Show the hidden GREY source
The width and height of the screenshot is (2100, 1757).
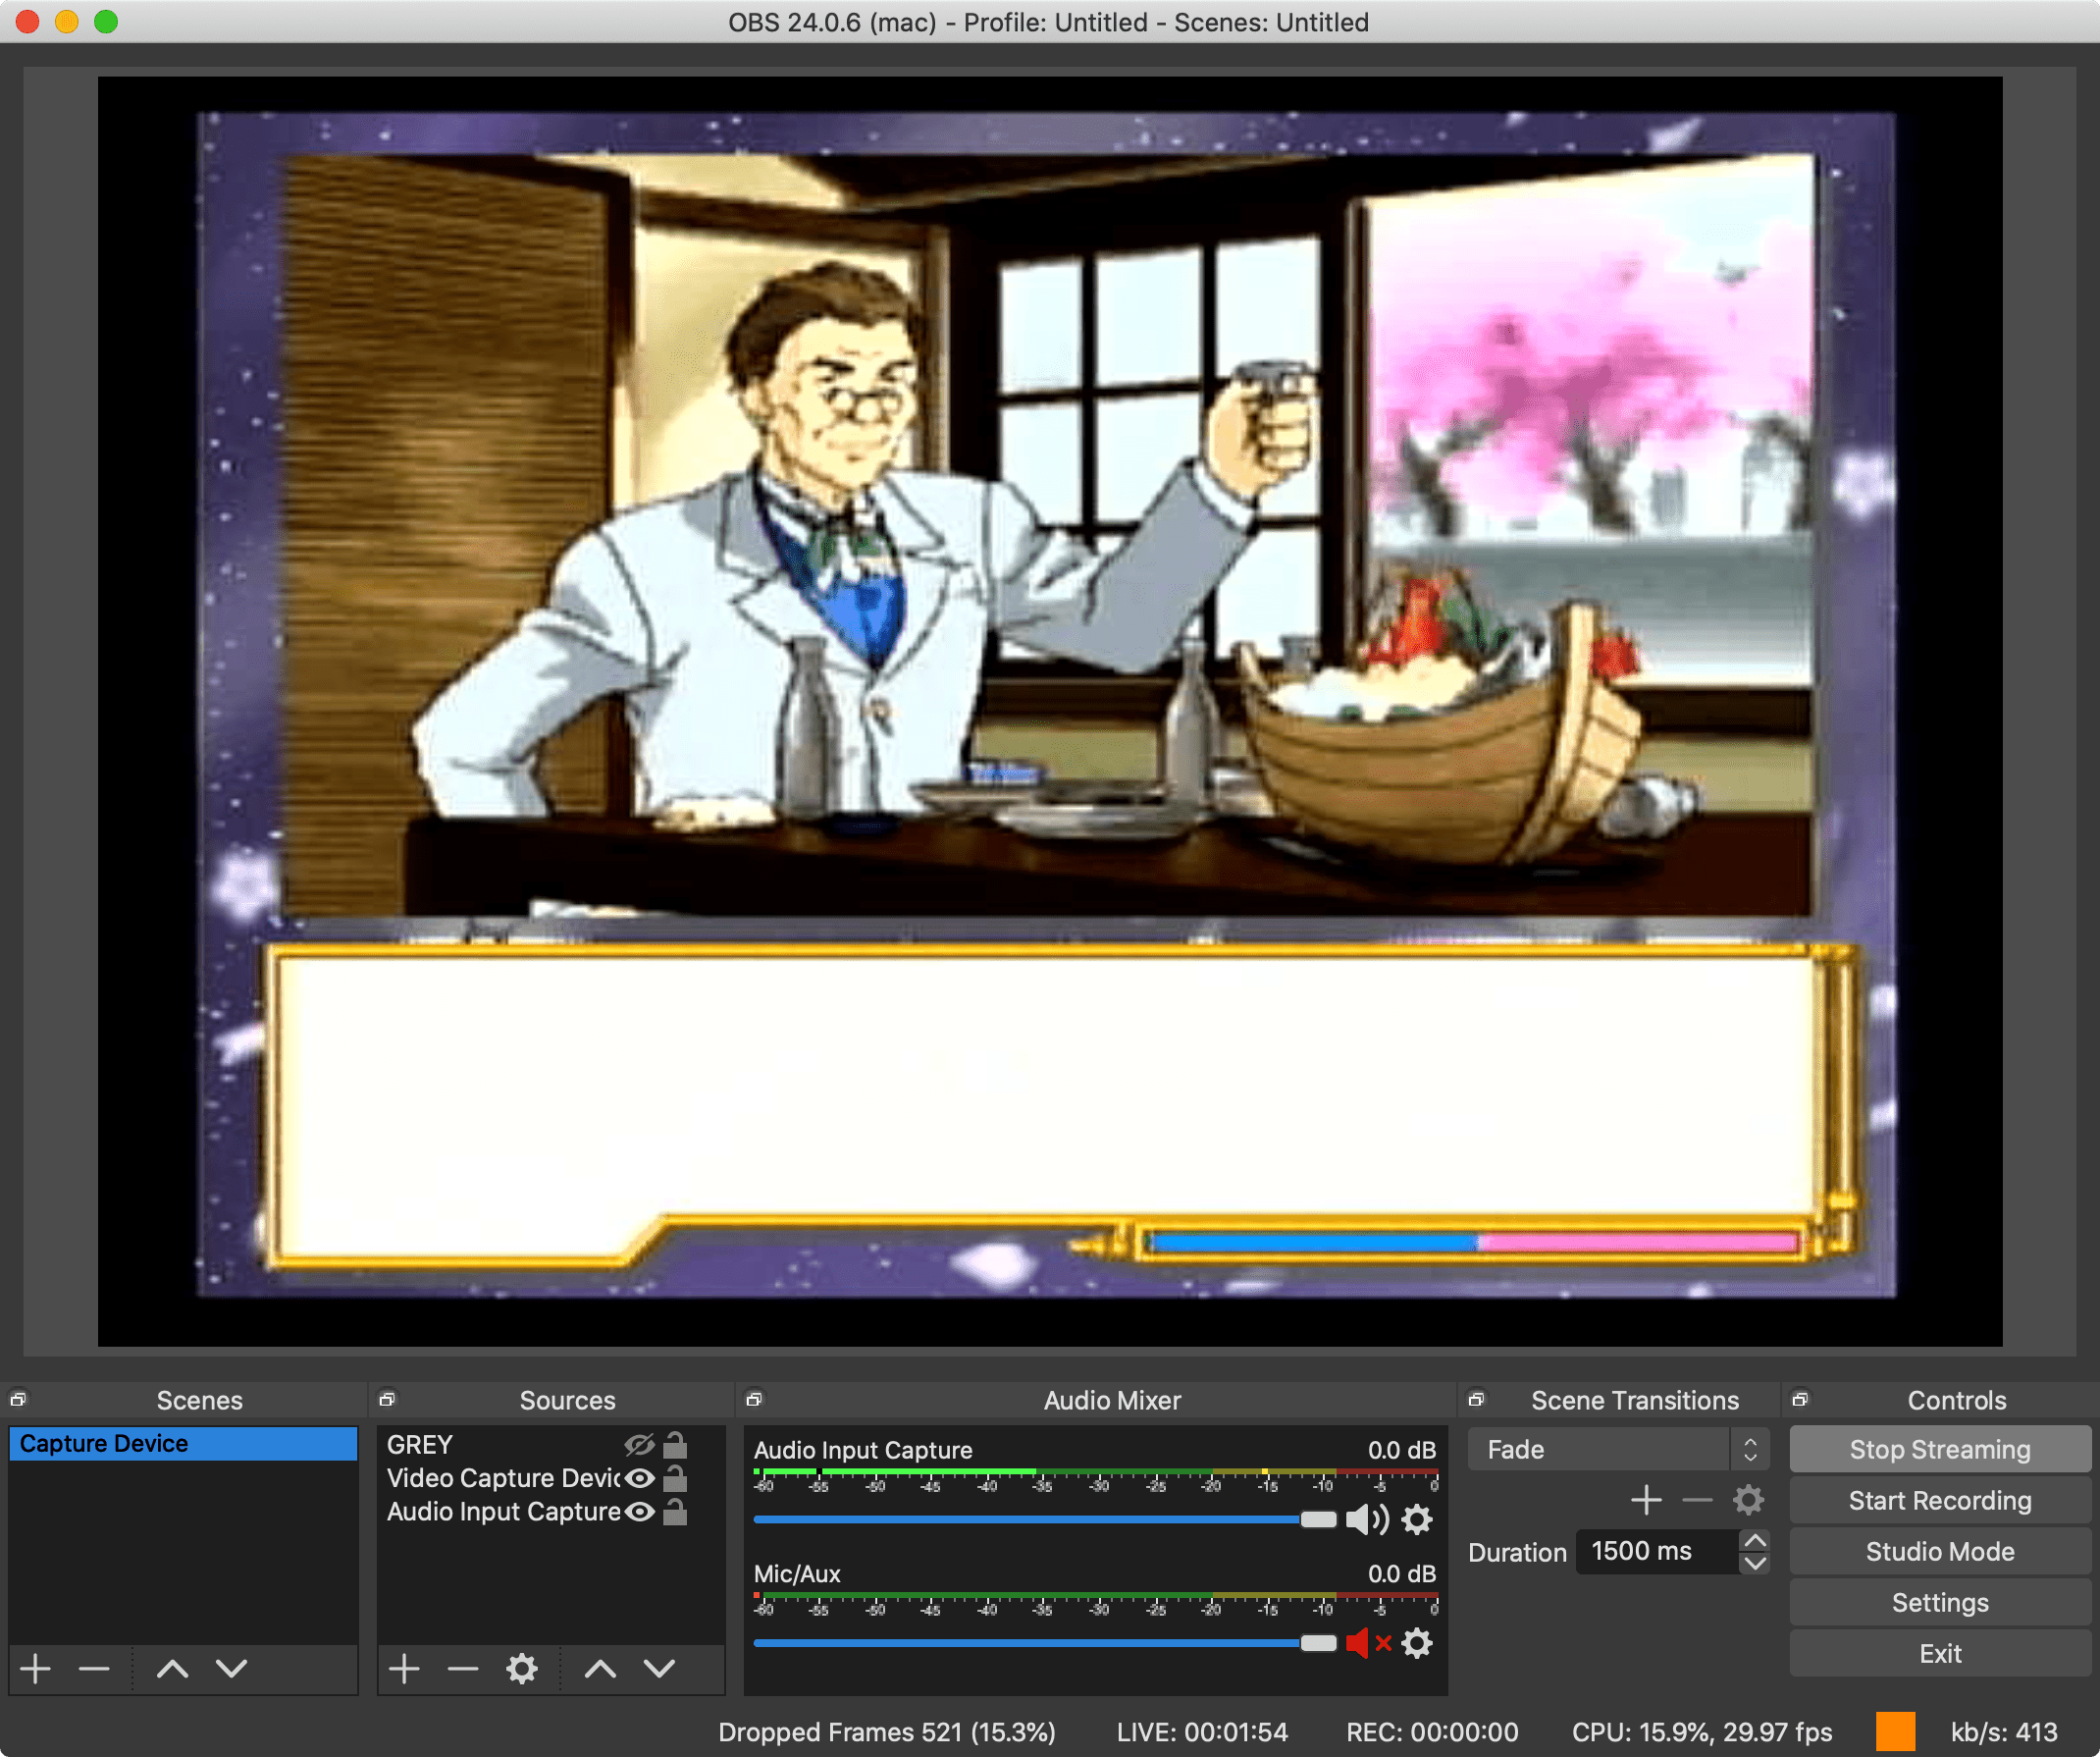pyautogui.click(x=639, y=1445)
